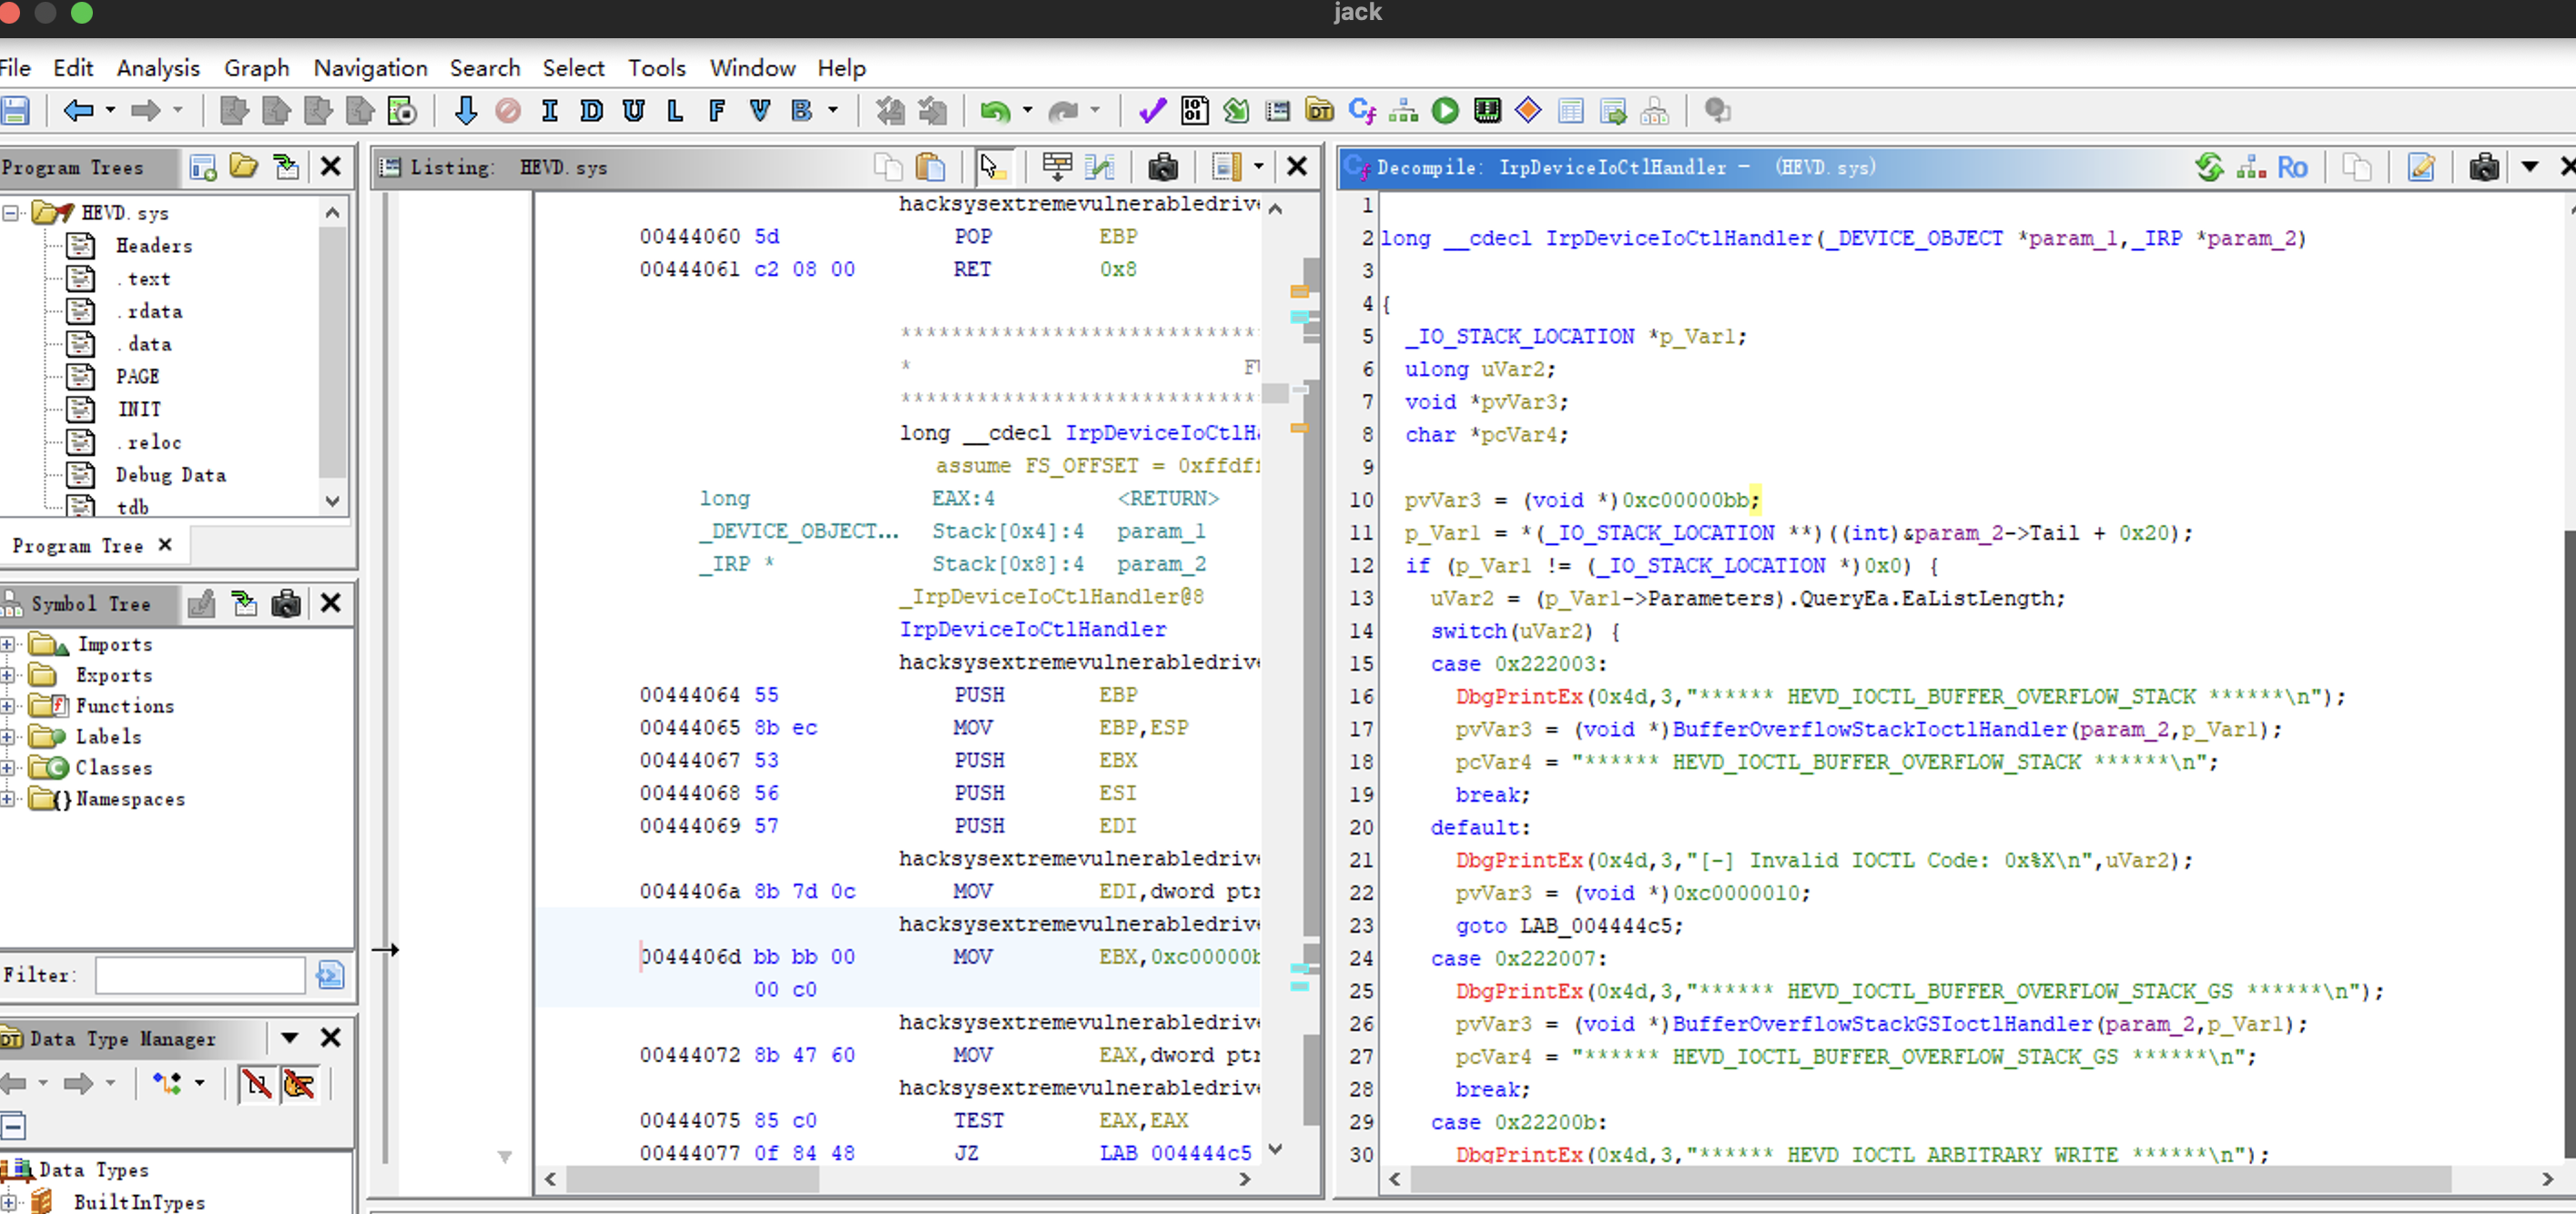Expand the Functions folder in Symbol Tree

click(8, 706)
